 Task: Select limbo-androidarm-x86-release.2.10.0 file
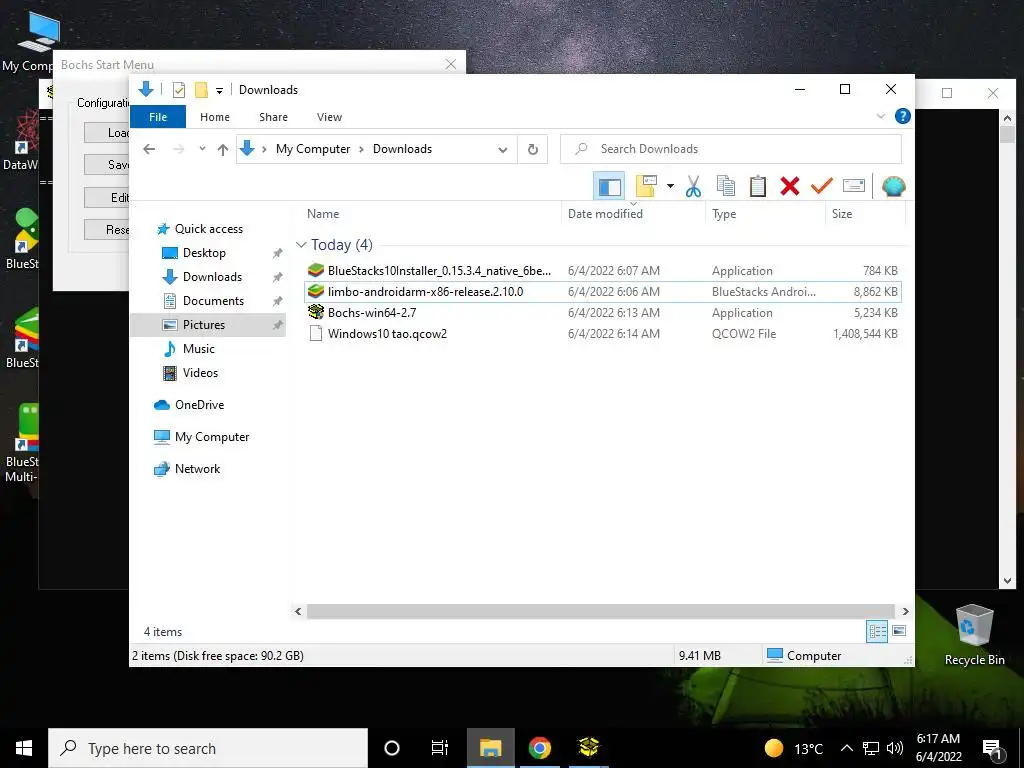(x=602, y=291)
